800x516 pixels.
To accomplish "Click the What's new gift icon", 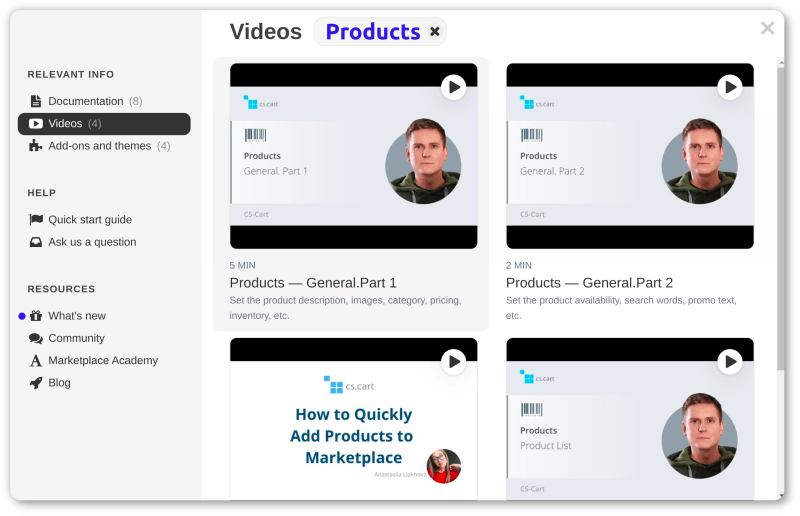I will point(36,316).
